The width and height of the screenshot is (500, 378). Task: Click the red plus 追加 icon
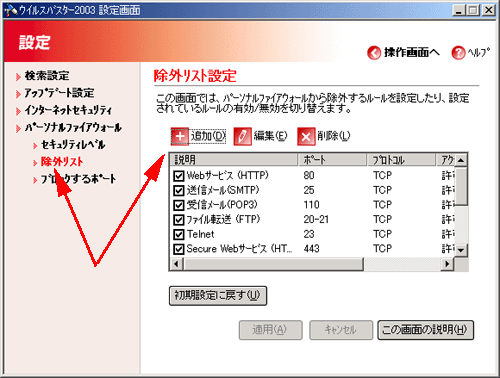180,136
